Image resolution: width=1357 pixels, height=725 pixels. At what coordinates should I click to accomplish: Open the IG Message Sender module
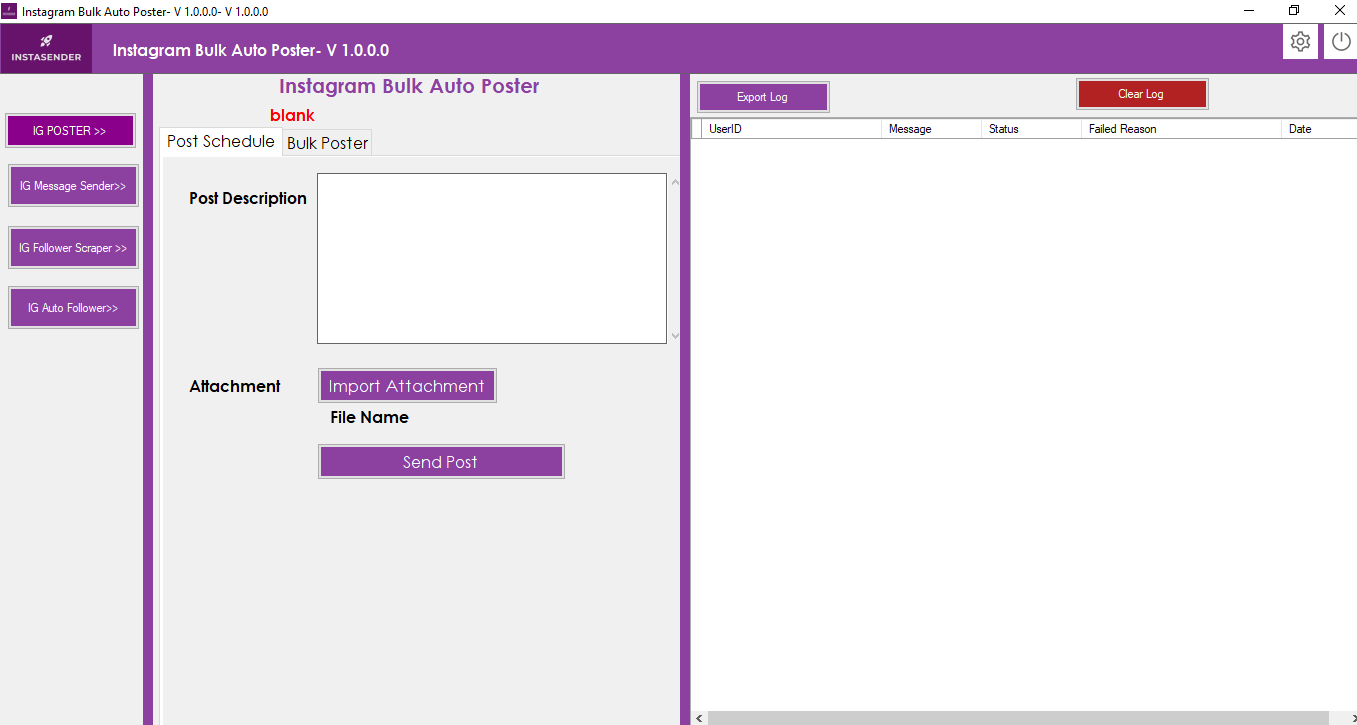click(73, 186)
